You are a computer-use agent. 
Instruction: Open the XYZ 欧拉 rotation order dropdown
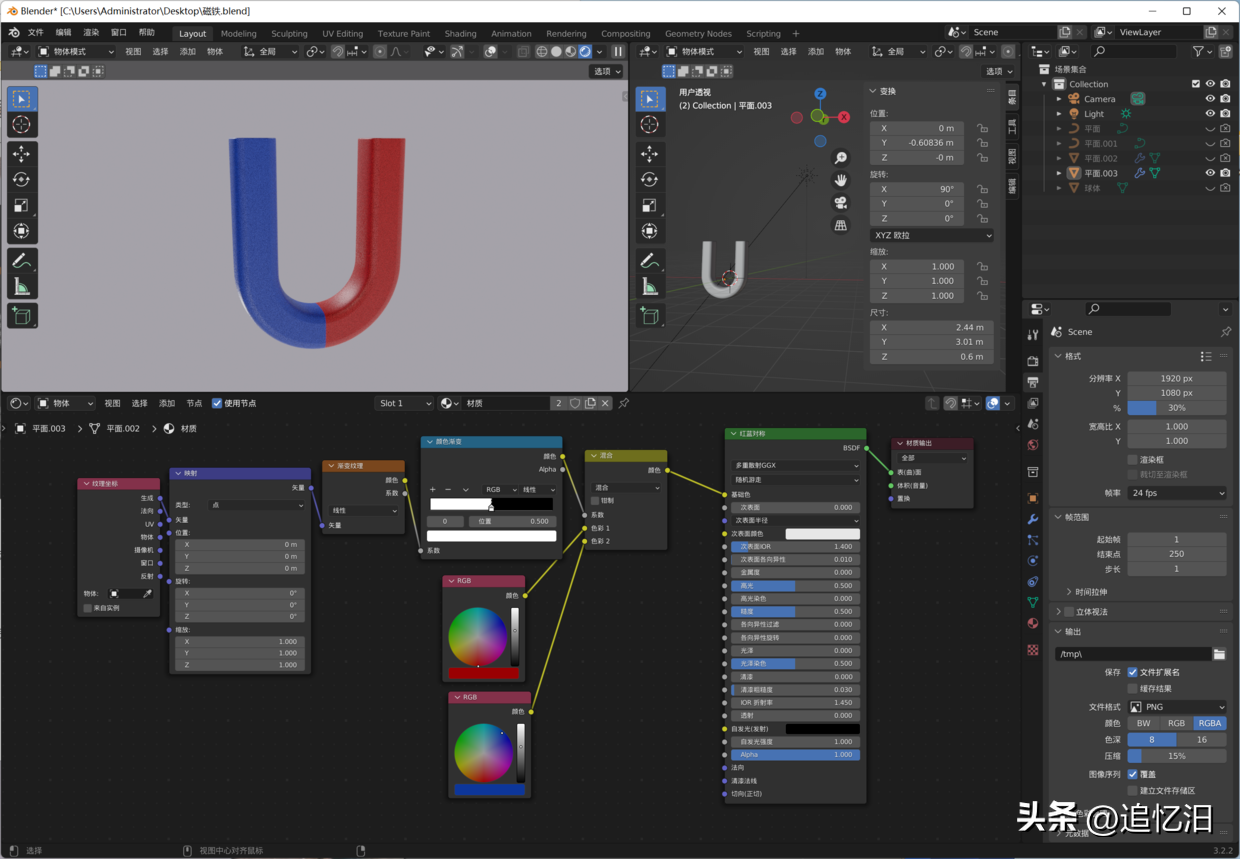pos(930,234)
